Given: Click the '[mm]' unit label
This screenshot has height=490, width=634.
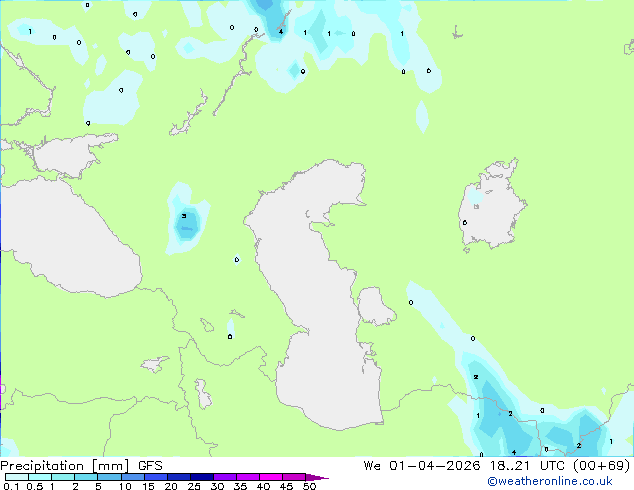Looking at the screenshot, I should [x=110, y=466].
